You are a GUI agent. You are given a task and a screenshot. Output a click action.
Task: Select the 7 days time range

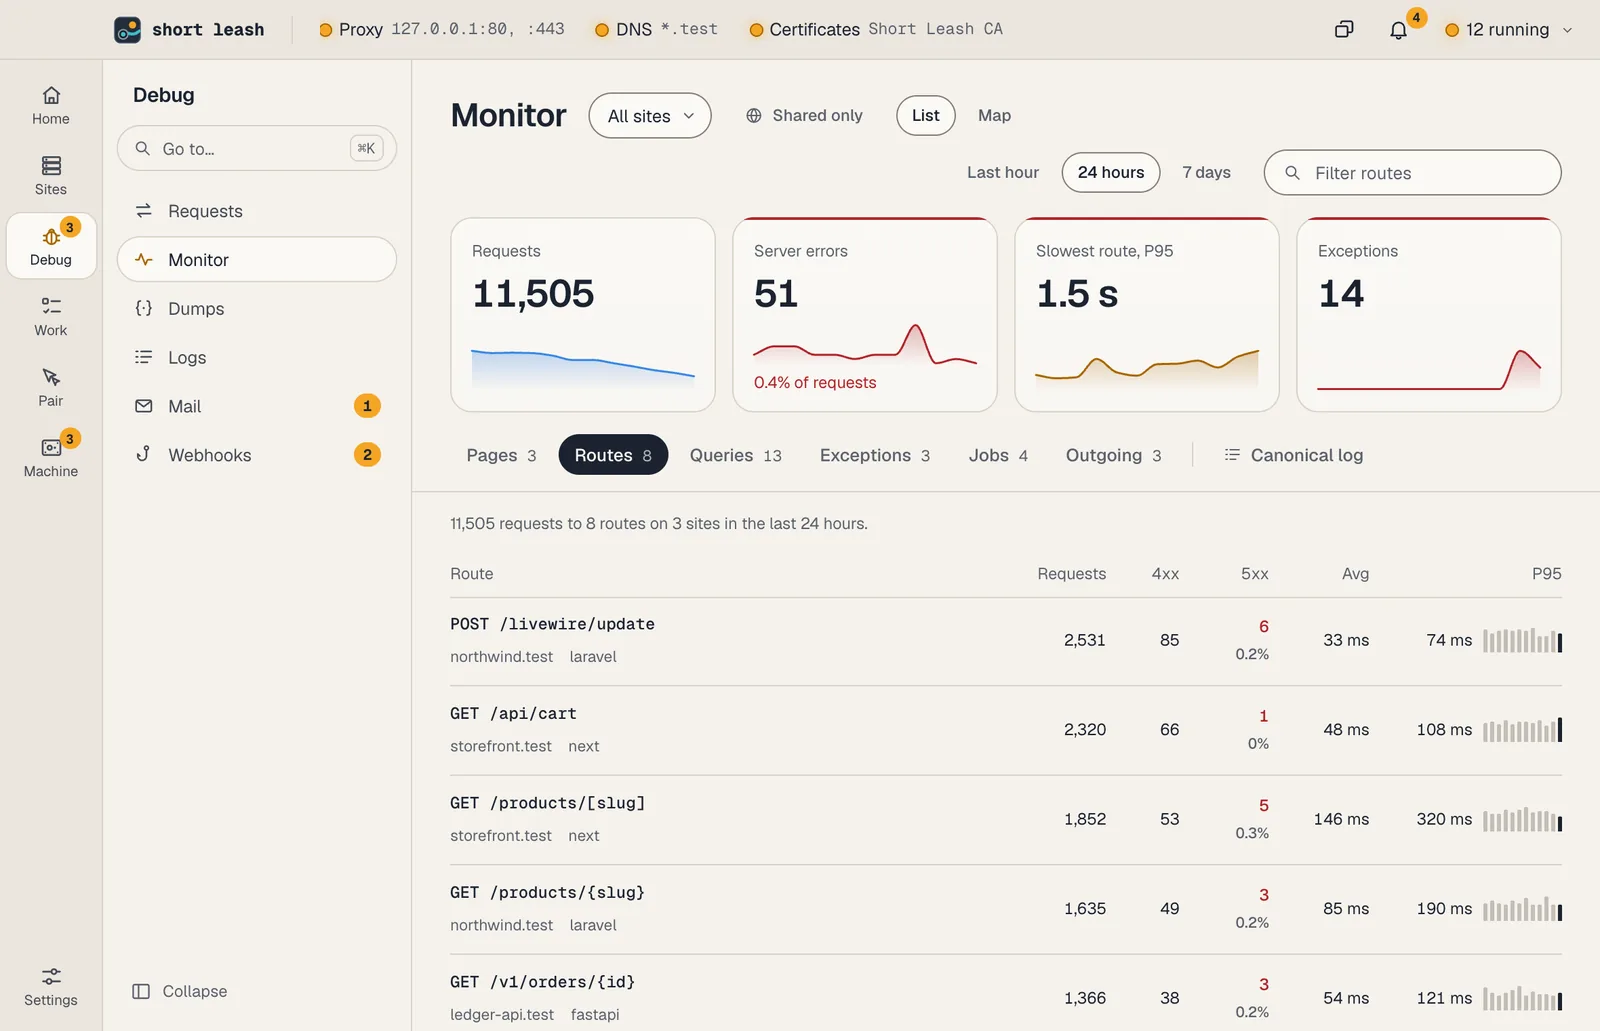[x=1206, y=173]
